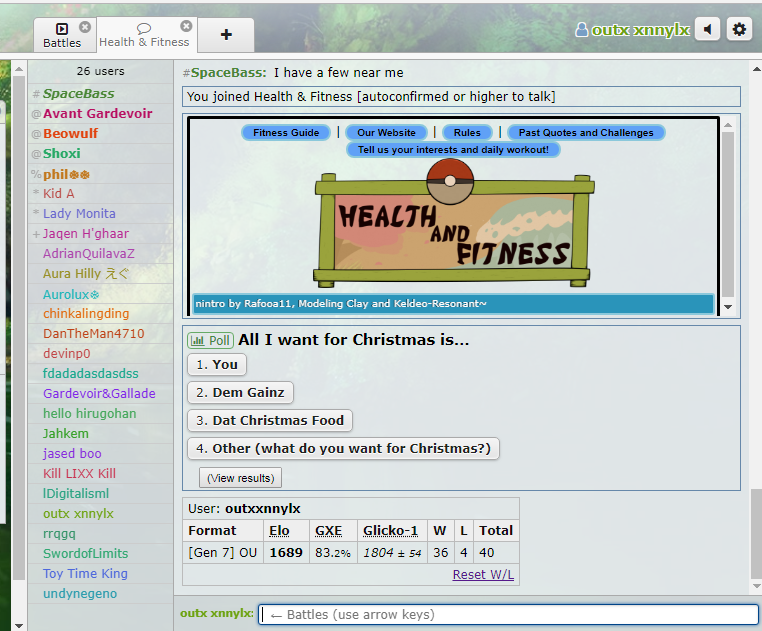Open a new room with plus tab
This screenshot has height=631, width=762.
[226, 35]
